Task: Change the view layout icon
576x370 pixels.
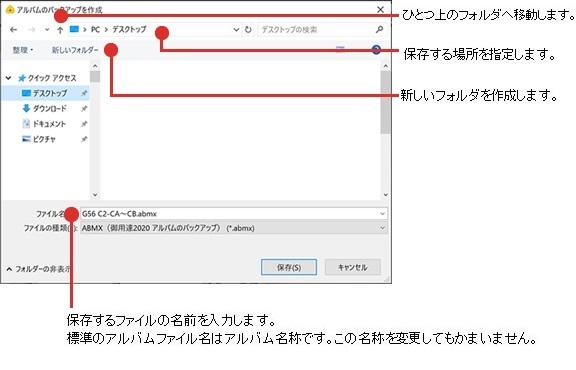Action: pyautogui.click(x=341, y=49)
